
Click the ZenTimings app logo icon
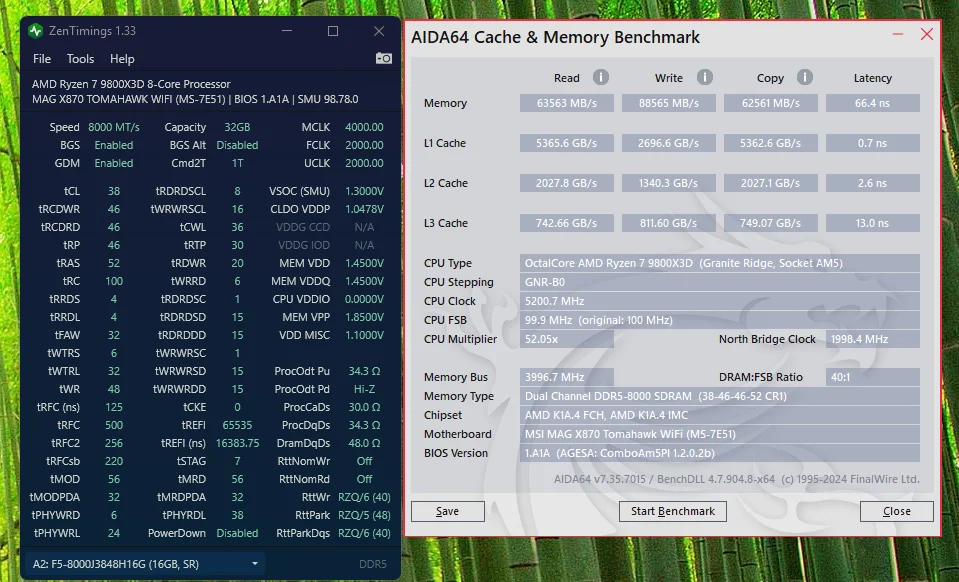pyautogui.click(x=35, y=31)
